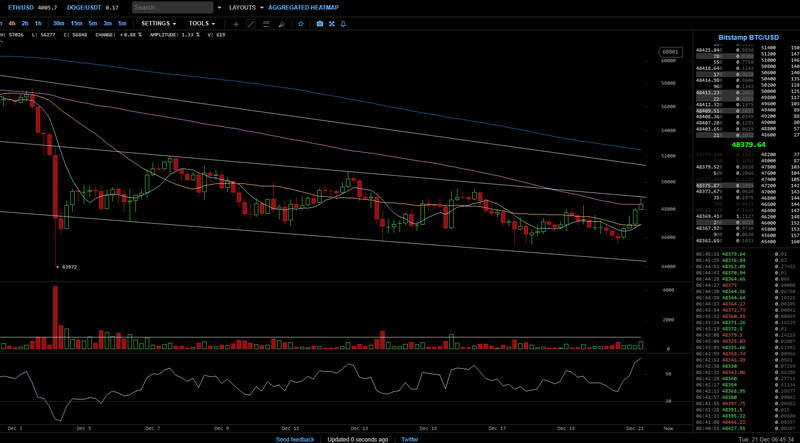
Task: Click the Dec 13 date label
Action: coord(360,428)
